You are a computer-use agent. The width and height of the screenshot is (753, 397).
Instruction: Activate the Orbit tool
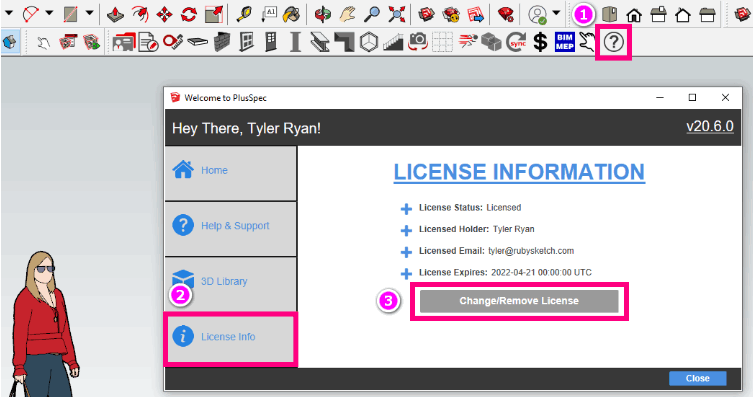pyautogui.click(x=323, y=14)
